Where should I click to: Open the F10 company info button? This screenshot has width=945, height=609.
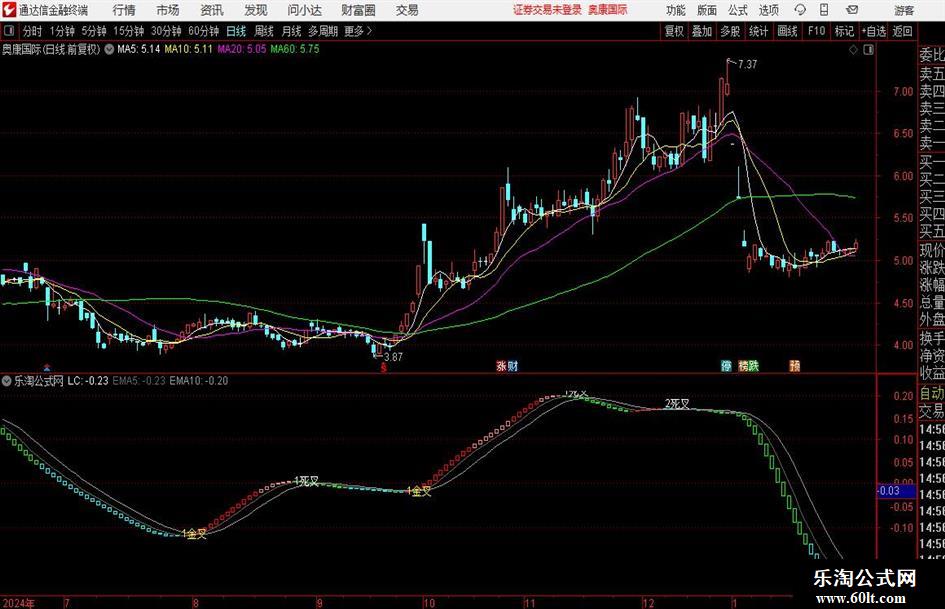(816, 31)
